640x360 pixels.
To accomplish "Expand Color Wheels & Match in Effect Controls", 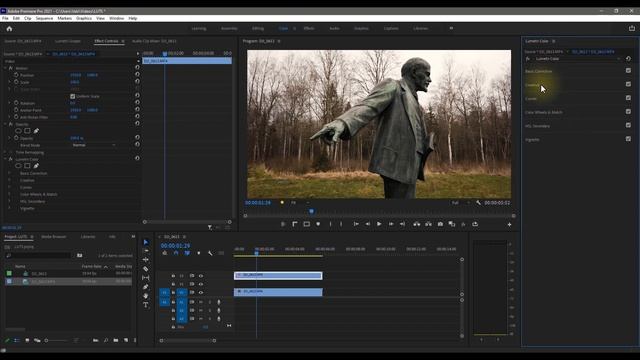I will click(10, 194).
